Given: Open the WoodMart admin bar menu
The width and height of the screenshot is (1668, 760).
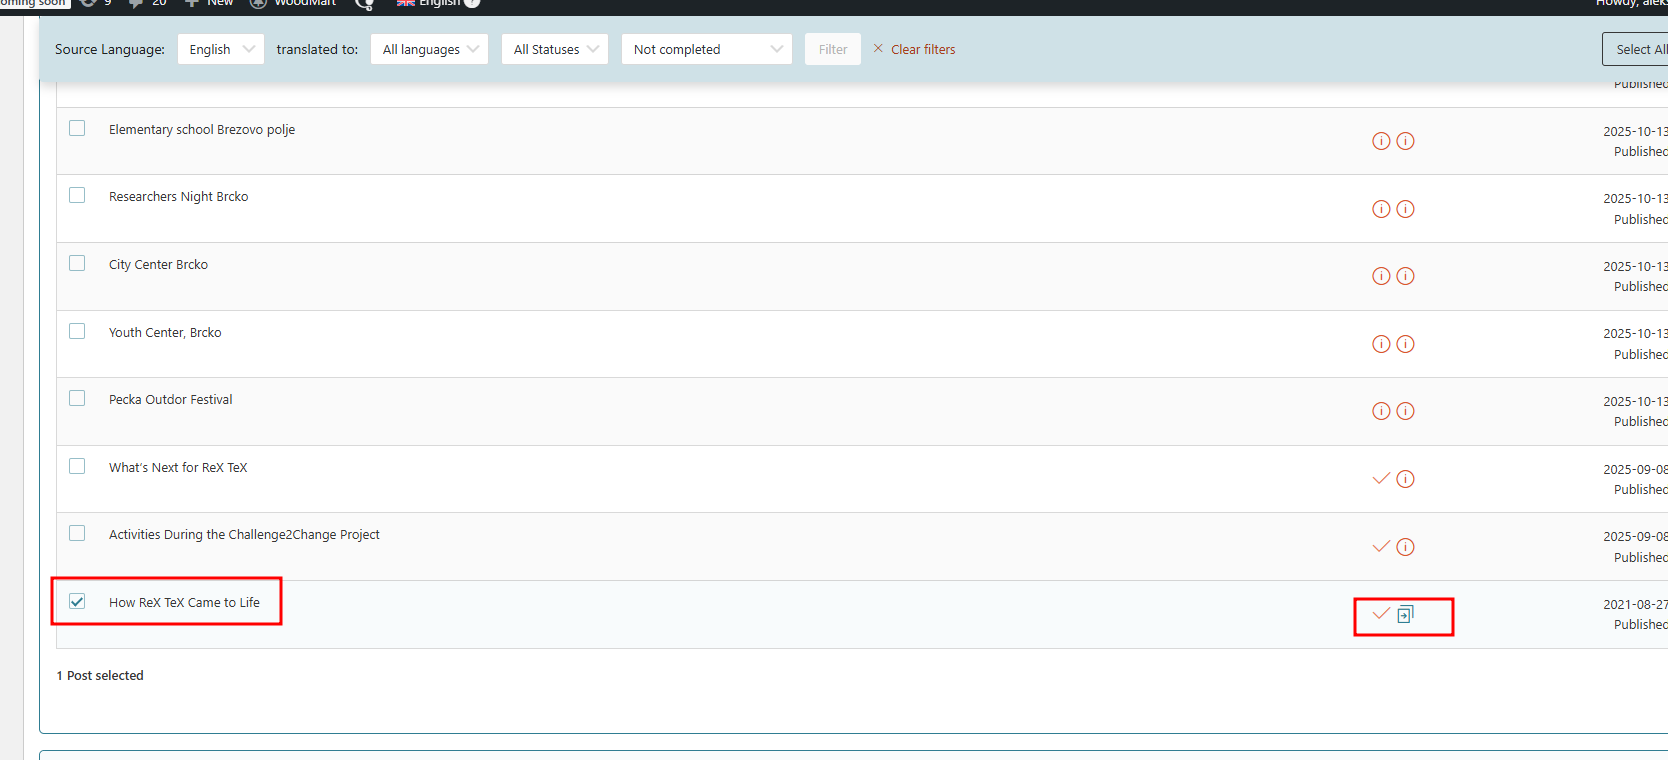Looking at the screenshot, I should tap(292, 3).
